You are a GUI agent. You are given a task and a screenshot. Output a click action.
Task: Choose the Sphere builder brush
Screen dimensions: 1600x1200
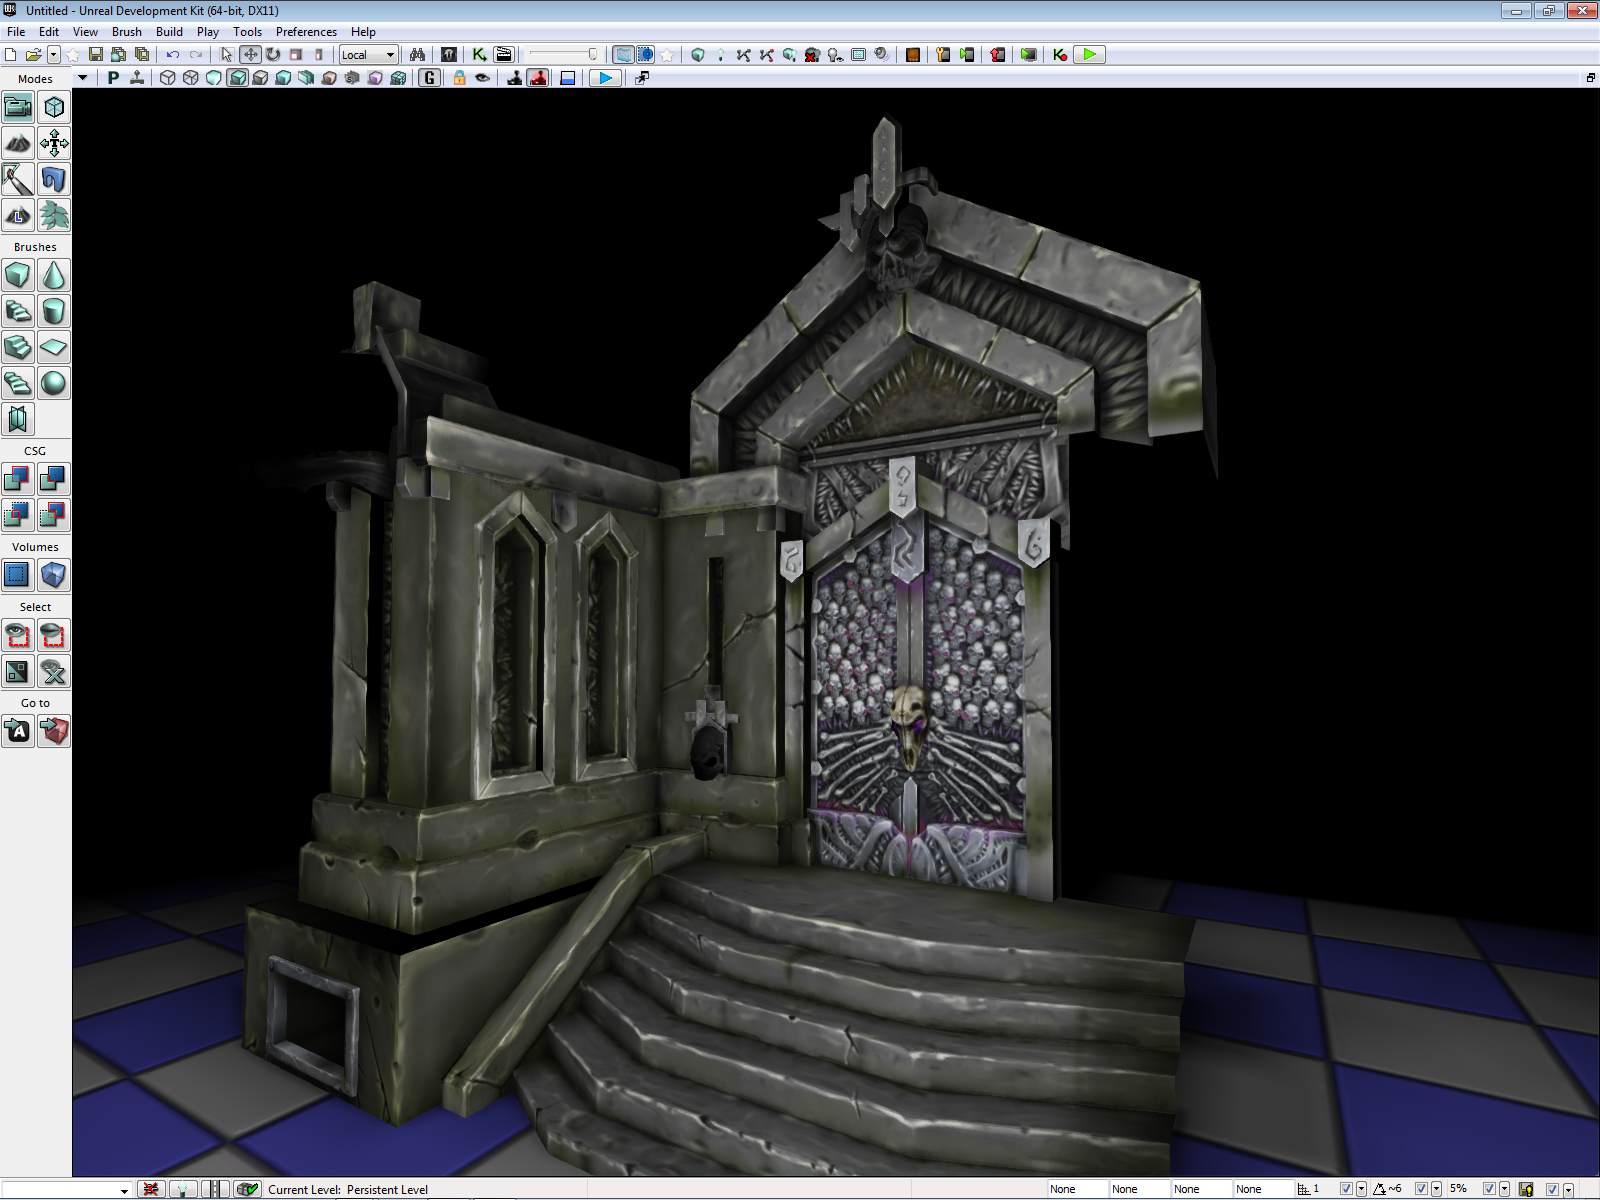coord(54,383)
